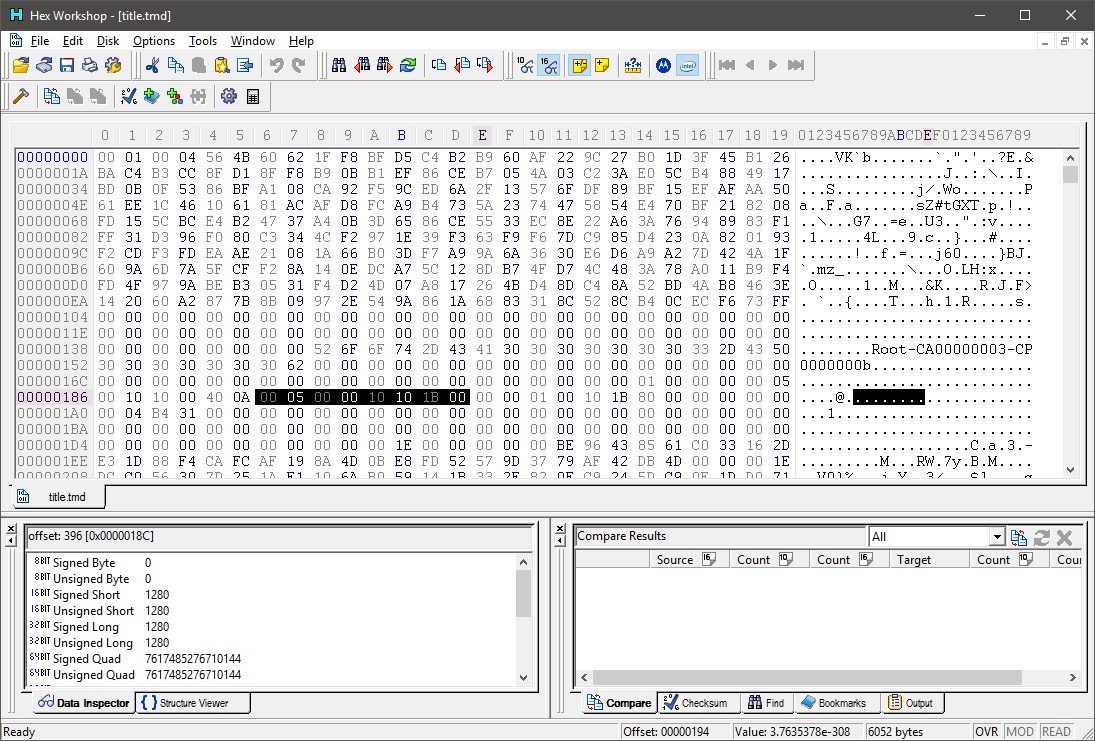The width and height of the screenshot is (1095, 741).
Task: Click Find Previous binoculars with left arrow
Action: 362,66
